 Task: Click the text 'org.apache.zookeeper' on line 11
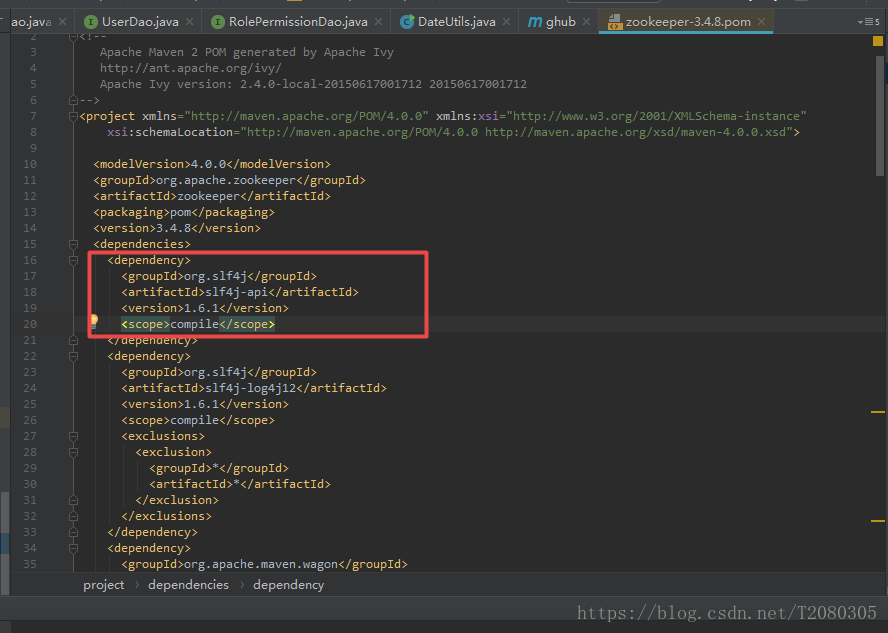point(226,180)
